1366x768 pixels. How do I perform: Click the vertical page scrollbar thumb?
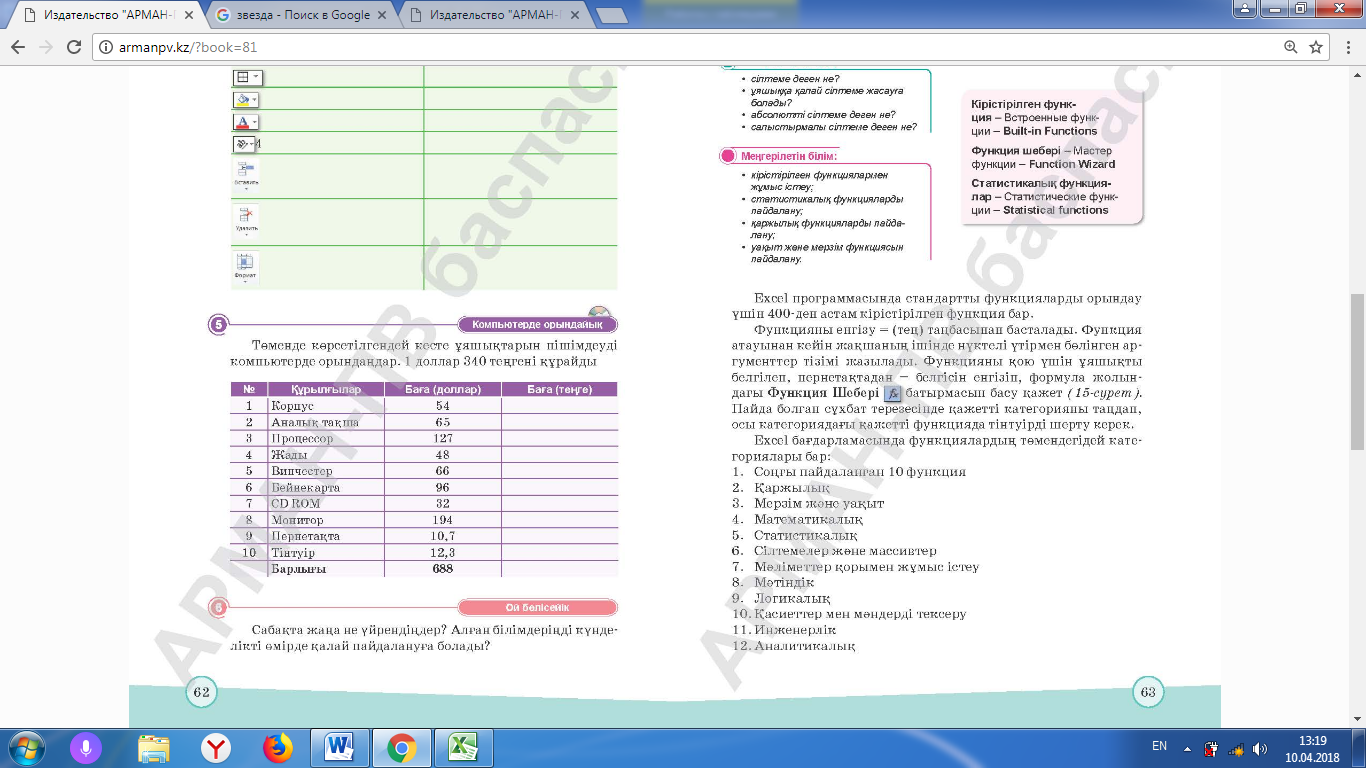1357,372
